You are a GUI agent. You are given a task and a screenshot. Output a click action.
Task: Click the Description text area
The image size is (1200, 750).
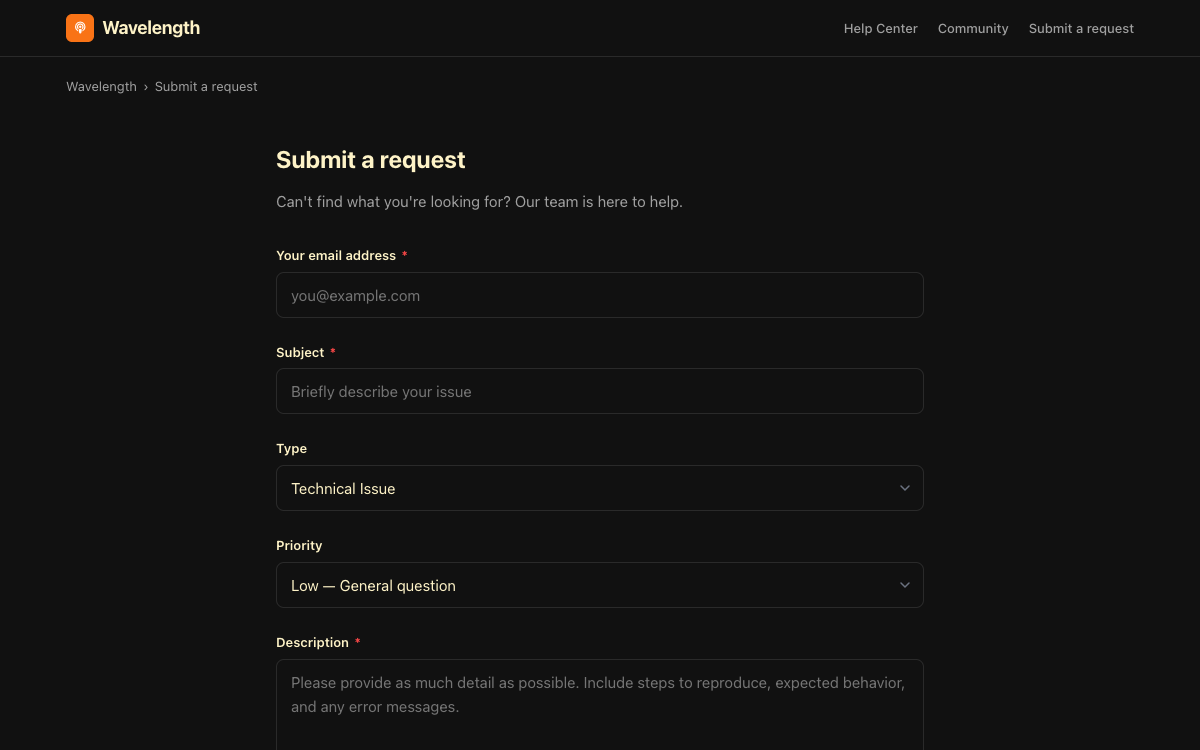[600, 705]
